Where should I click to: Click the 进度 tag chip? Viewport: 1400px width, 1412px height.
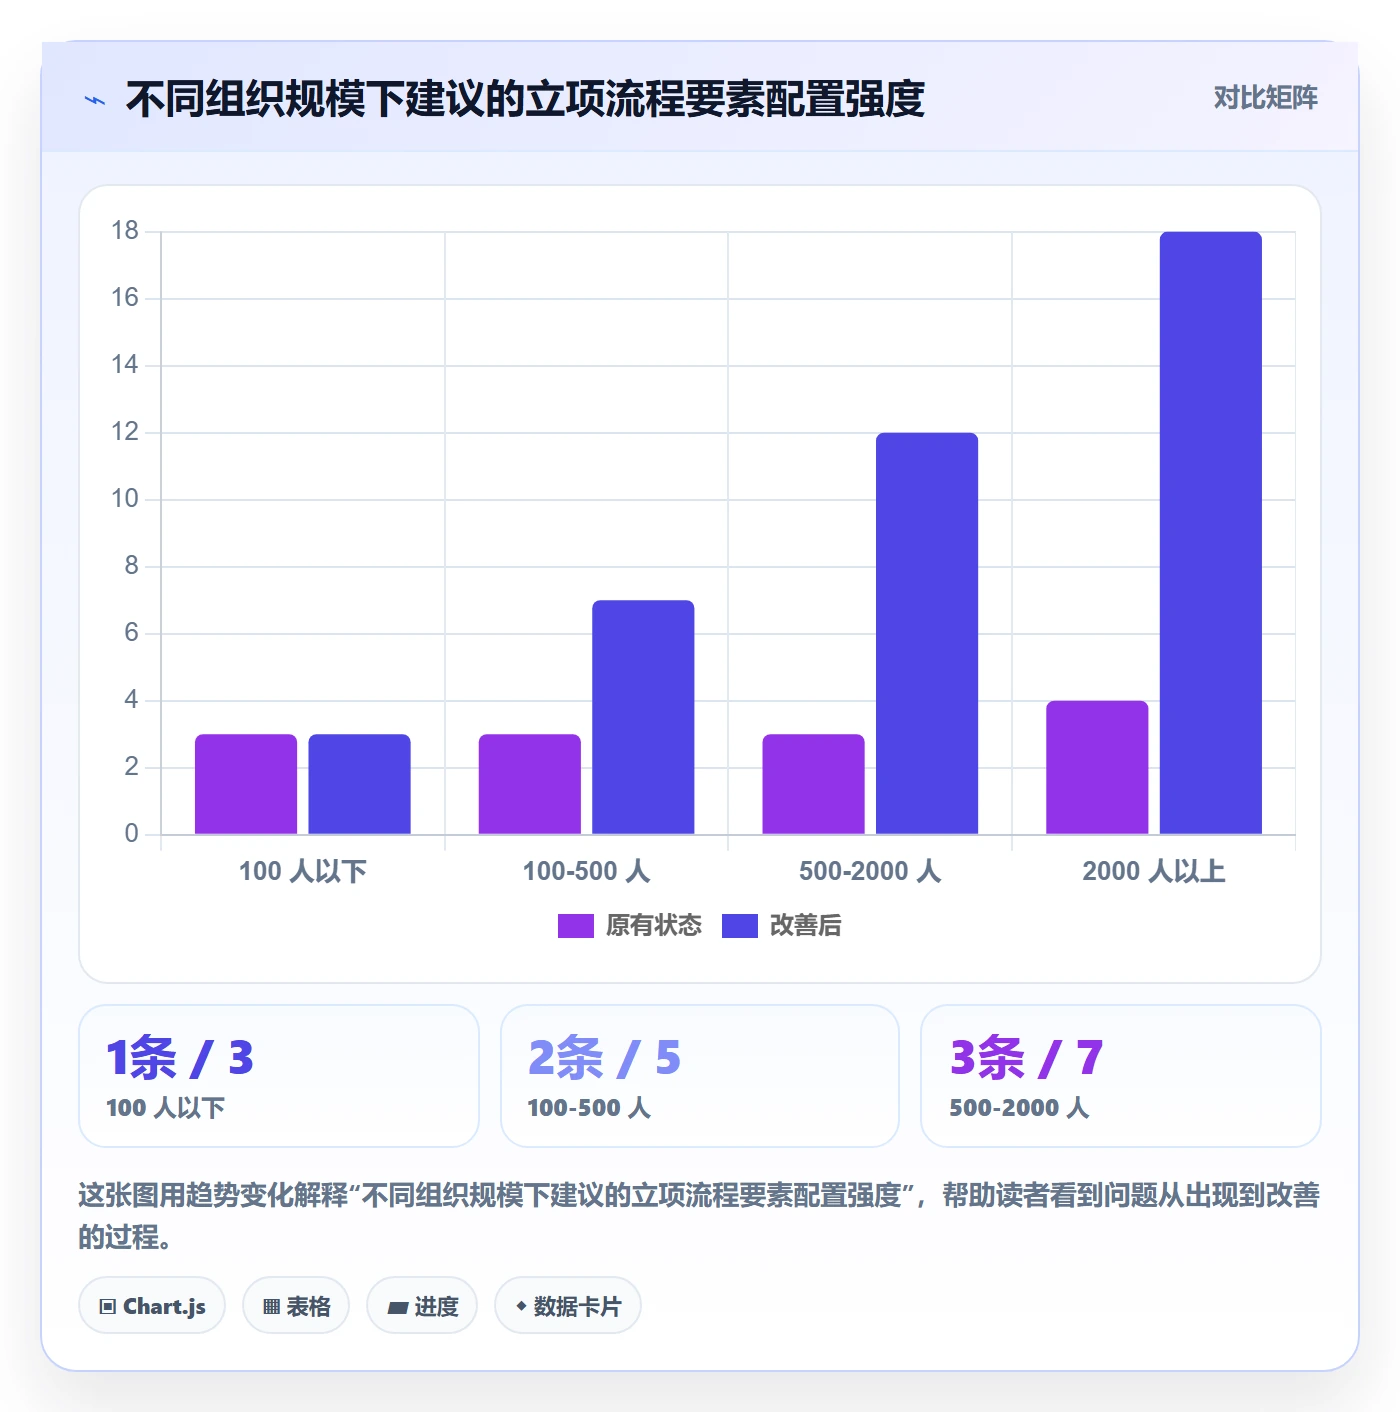coord(422,1305)
